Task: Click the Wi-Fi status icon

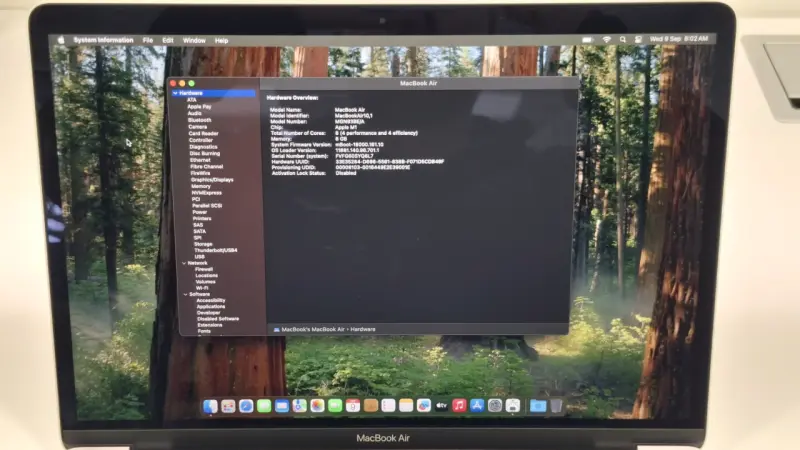Action: point(607,39)
